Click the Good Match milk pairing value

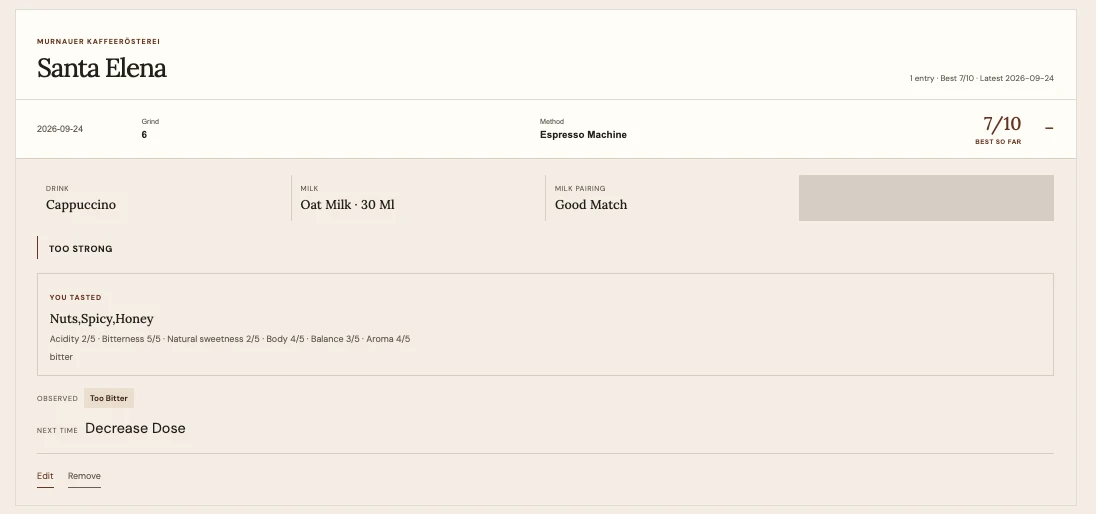[x=591, y=205]
